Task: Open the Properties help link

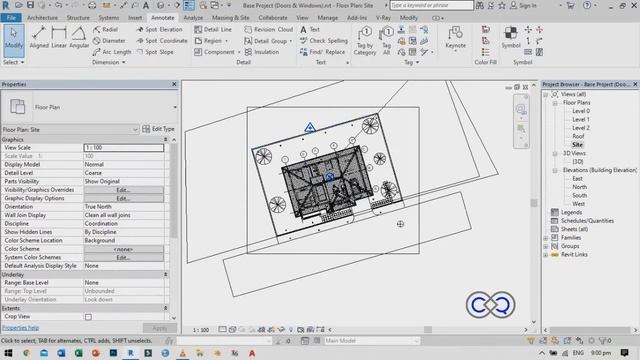Action: tap(20, 328)
